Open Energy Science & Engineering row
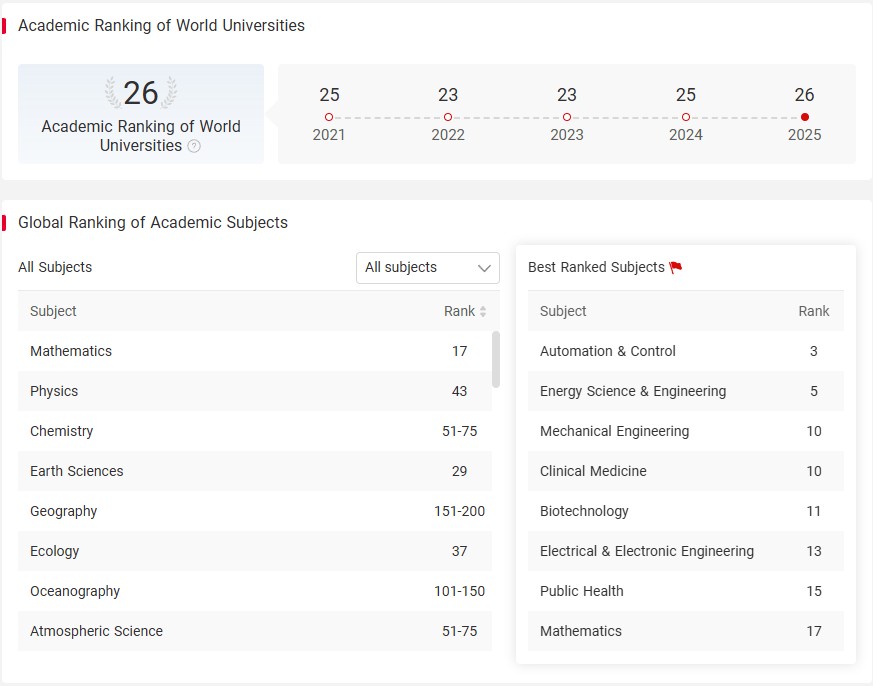 tap(685, 391)
